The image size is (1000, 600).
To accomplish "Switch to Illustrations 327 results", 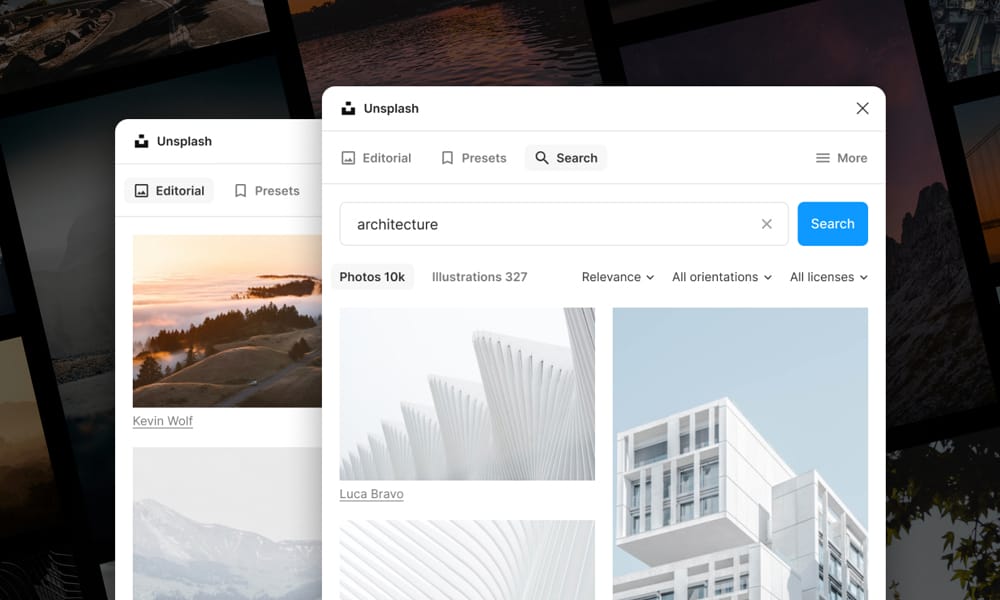I will (479, 277).
